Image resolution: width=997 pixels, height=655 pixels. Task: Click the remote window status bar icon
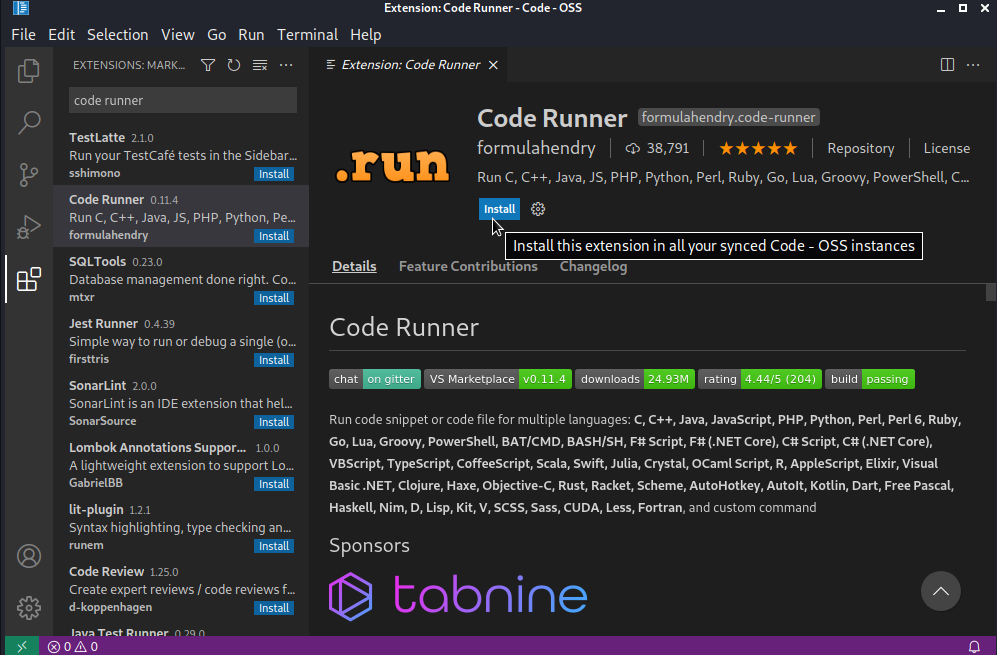pos(22,646)
